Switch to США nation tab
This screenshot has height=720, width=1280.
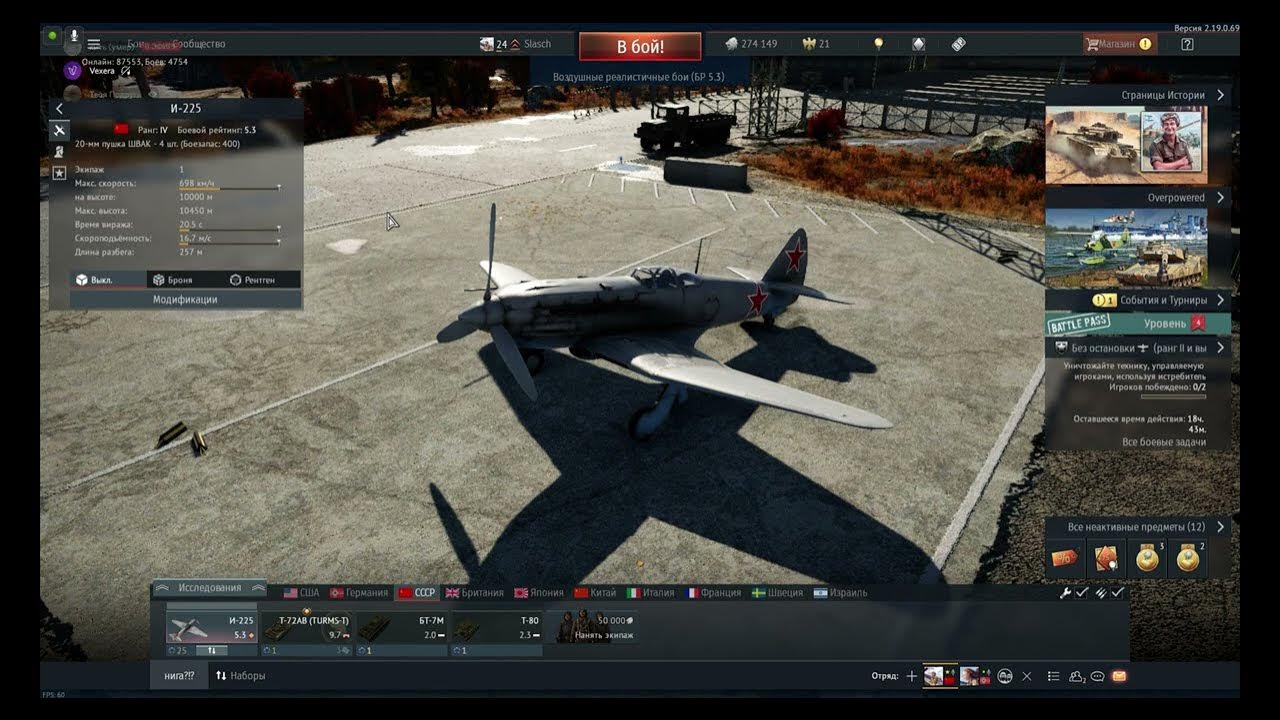[x=301, y=593]
